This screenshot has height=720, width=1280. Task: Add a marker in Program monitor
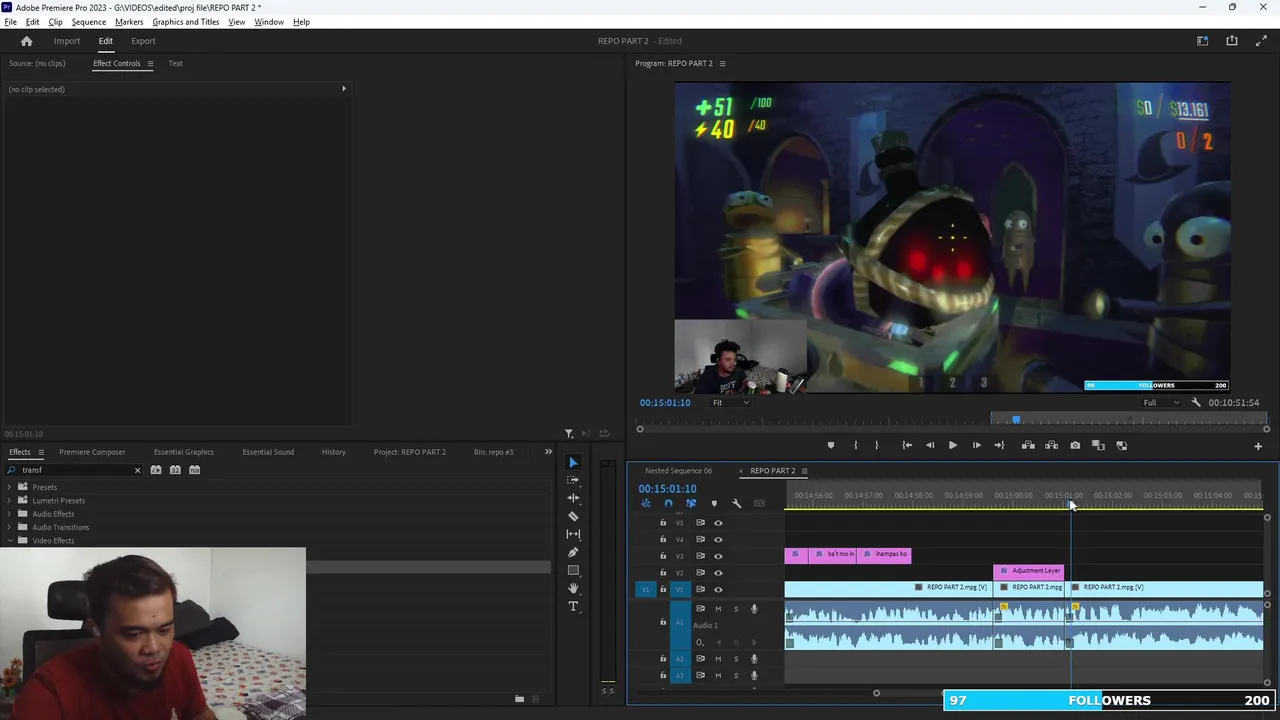[x=830, y=445]
